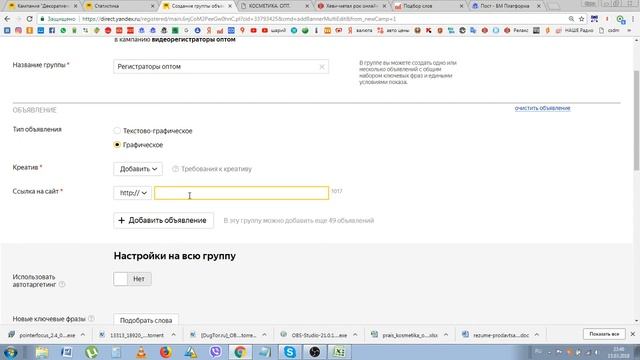
Task: Expand options for the DugTor torrent download
Action: point(264,335)
